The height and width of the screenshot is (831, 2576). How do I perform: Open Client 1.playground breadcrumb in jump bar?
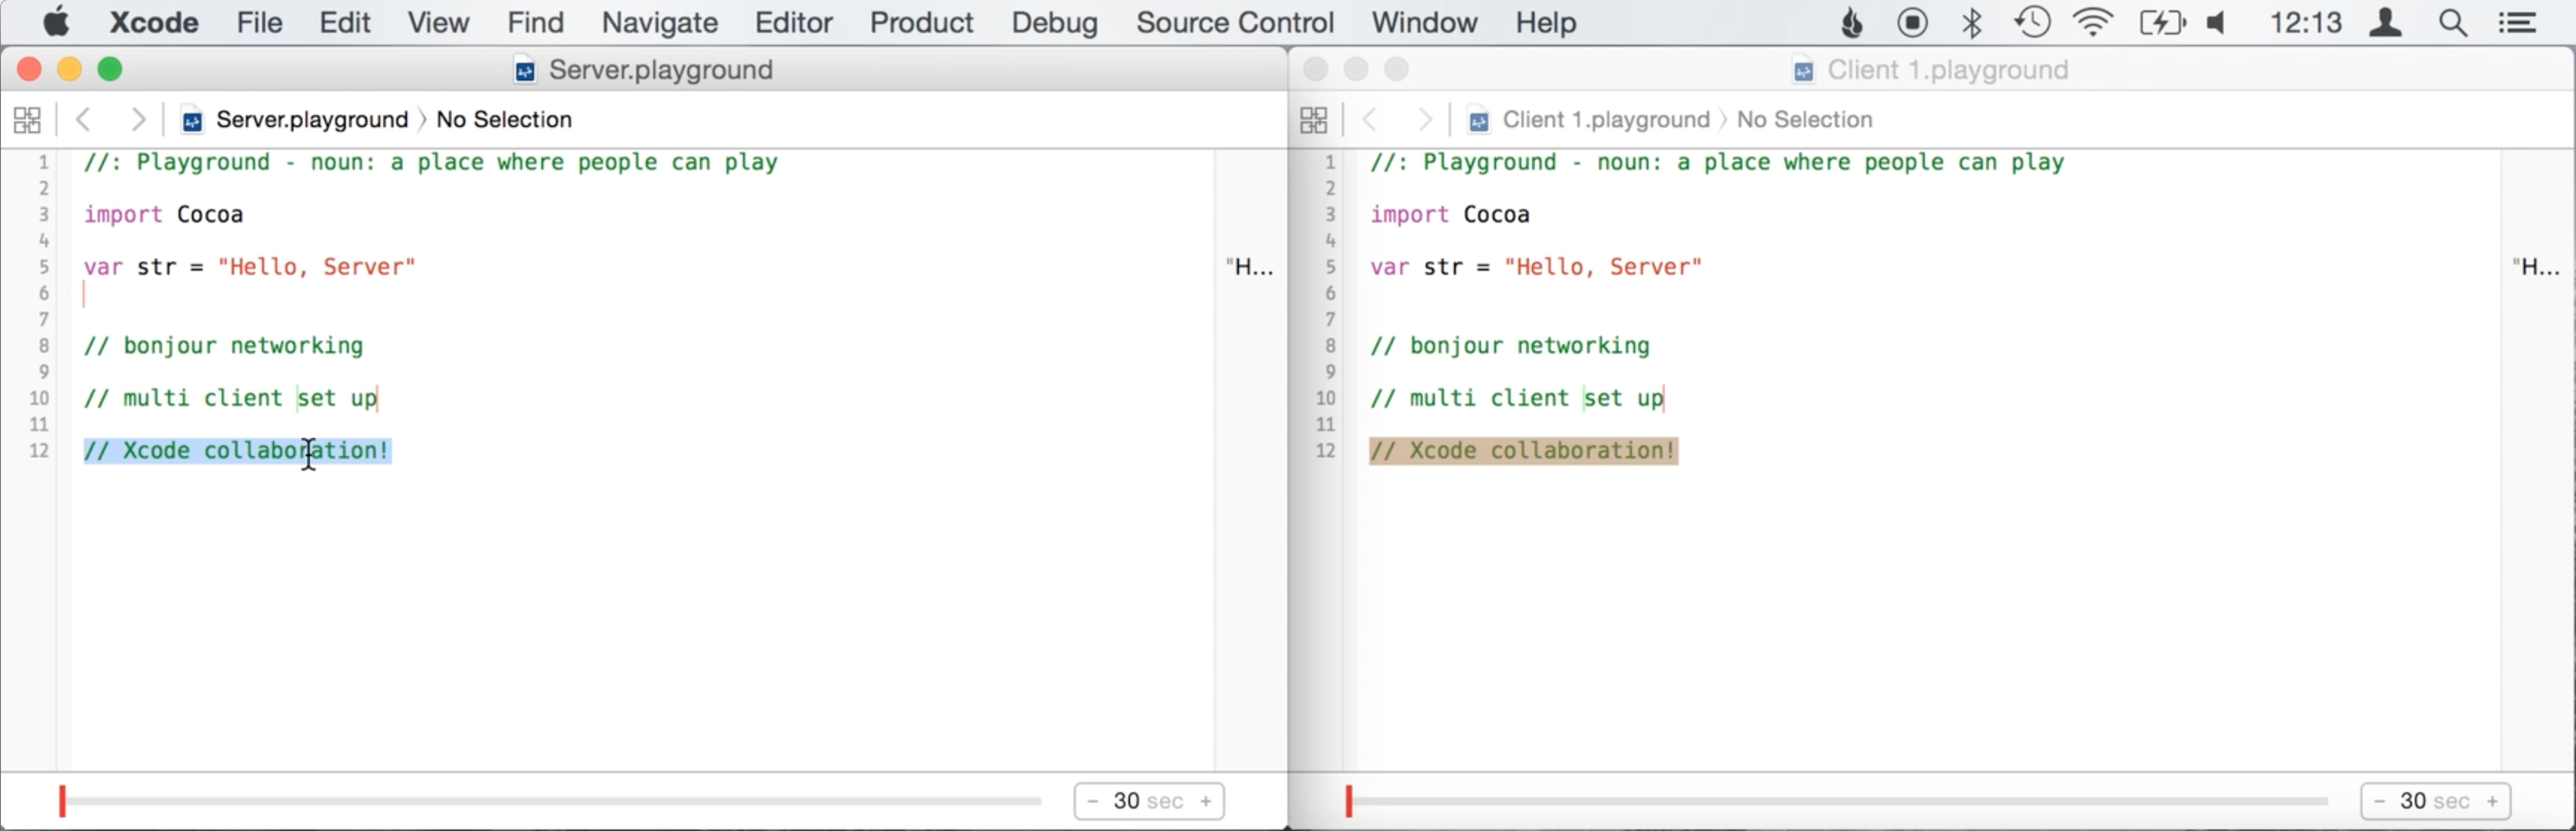click(x=1605, y=120)
